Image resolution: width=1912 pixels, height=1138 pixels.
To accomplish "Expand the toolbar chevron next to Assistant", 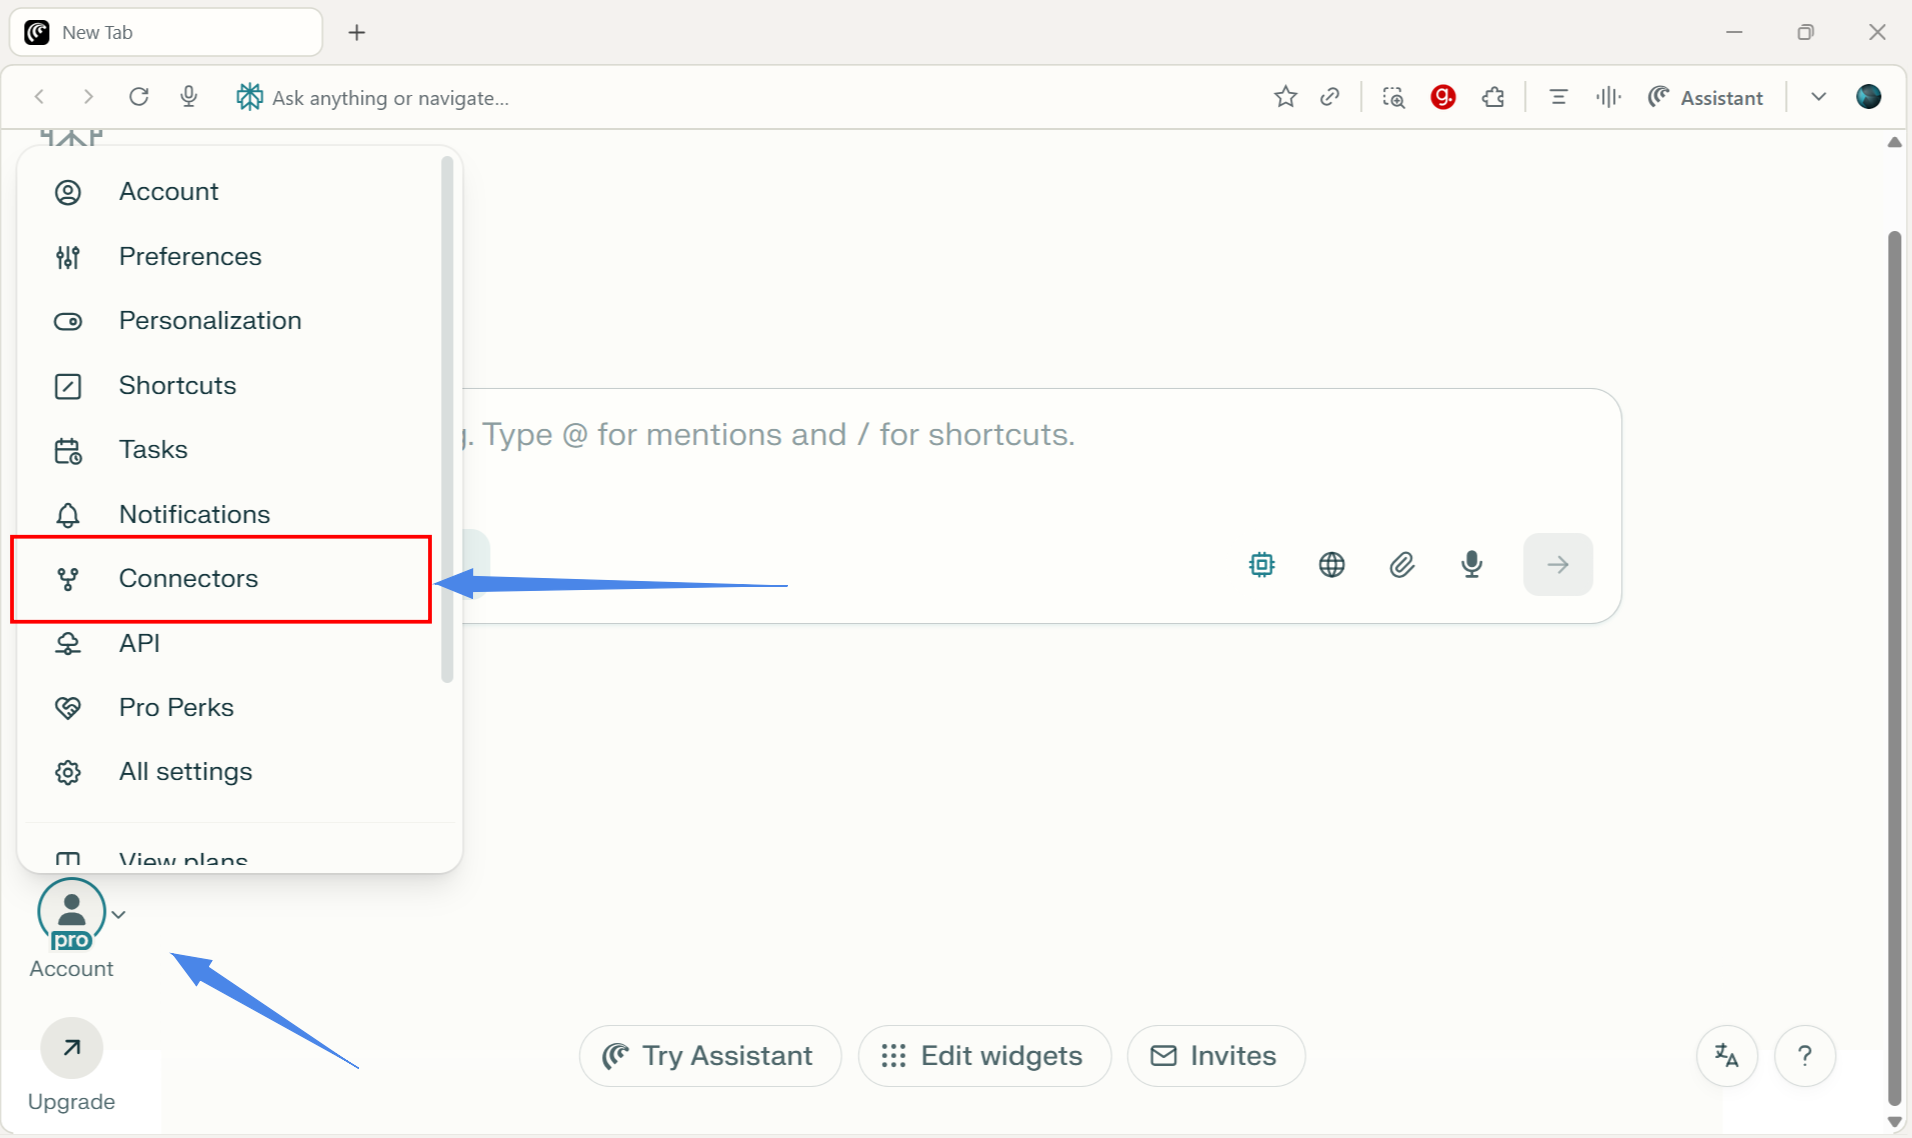I will pyautogui.click(x=1818, y=97).
